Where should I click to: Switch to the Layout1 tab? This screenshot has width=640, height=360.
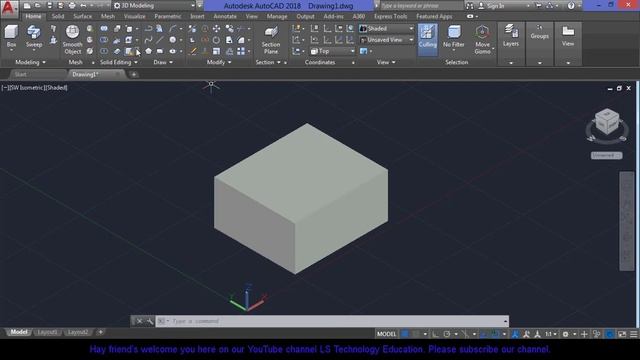[x=47, y=332]
